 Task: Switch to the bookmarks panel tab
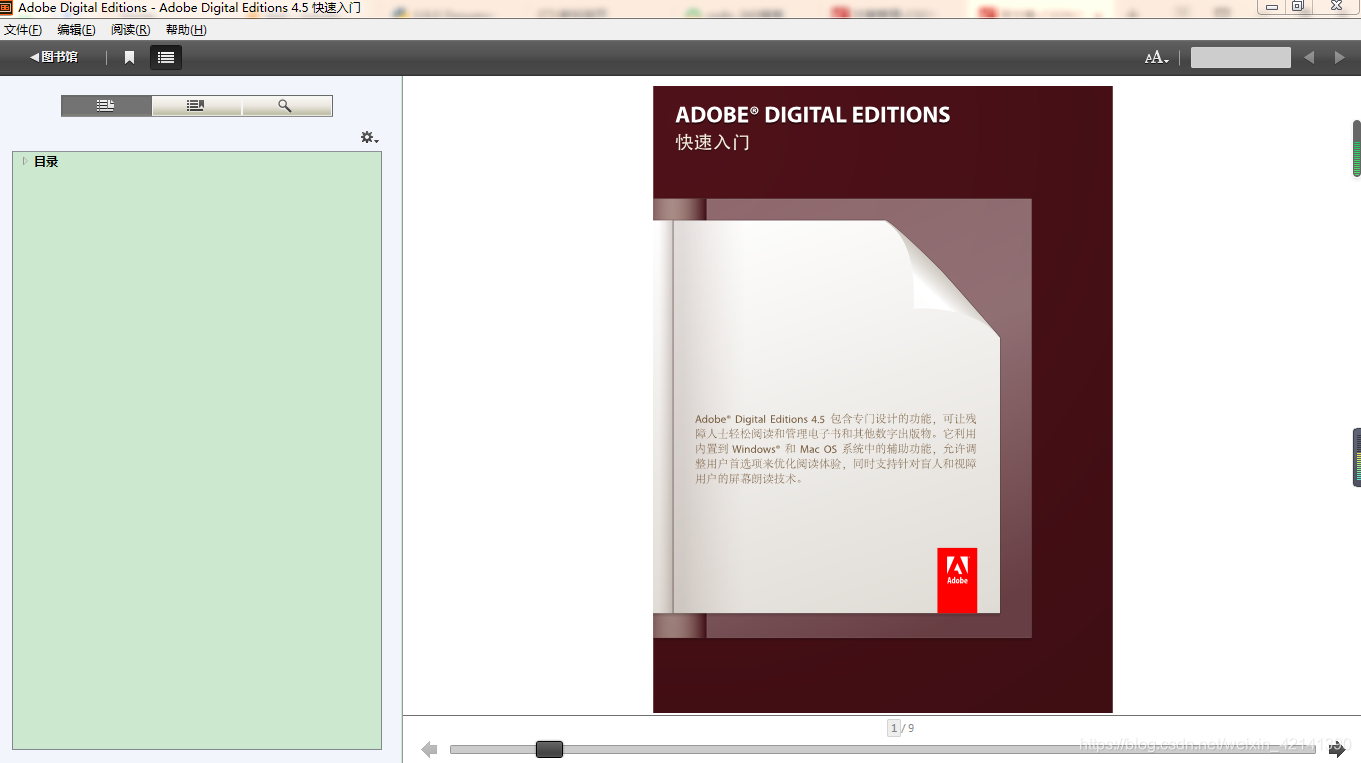click(x=196, y=105)
